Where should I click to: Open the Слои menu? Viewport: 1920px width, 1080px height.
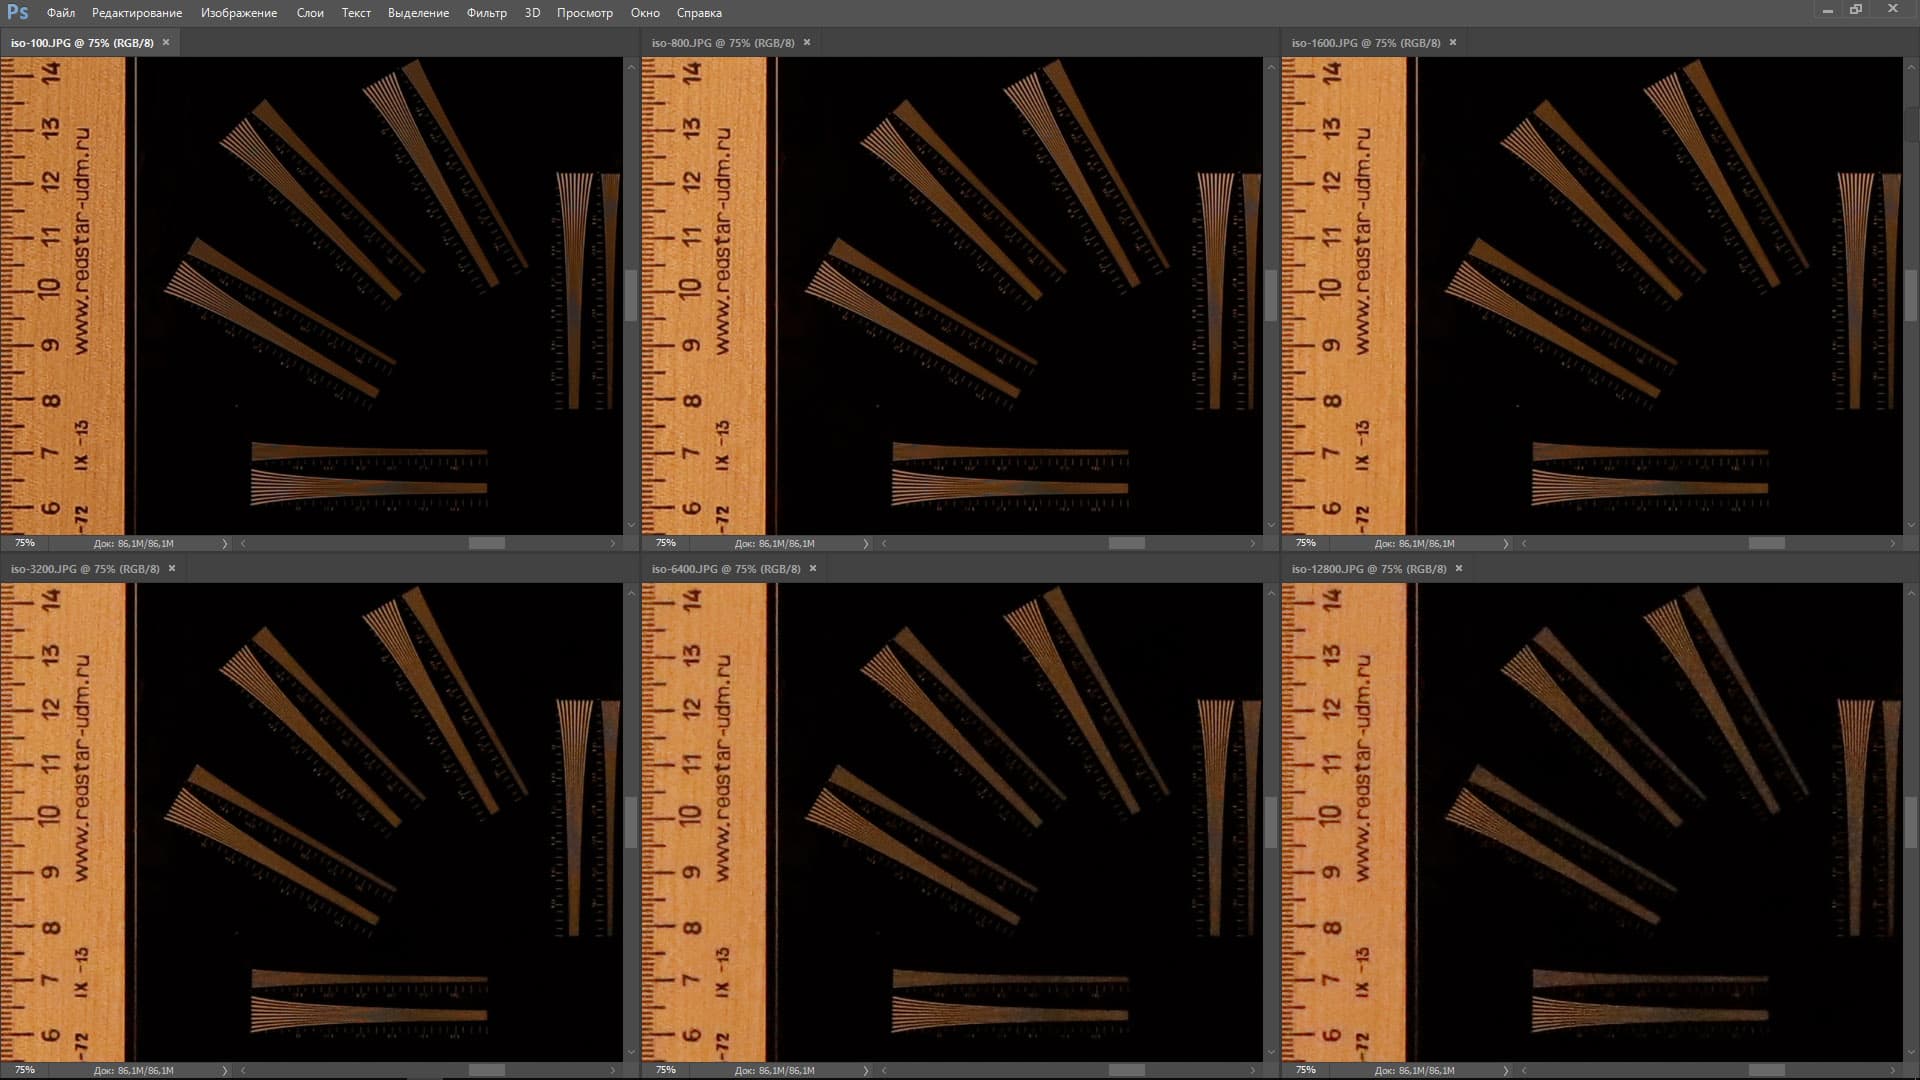tap(310, 13)
